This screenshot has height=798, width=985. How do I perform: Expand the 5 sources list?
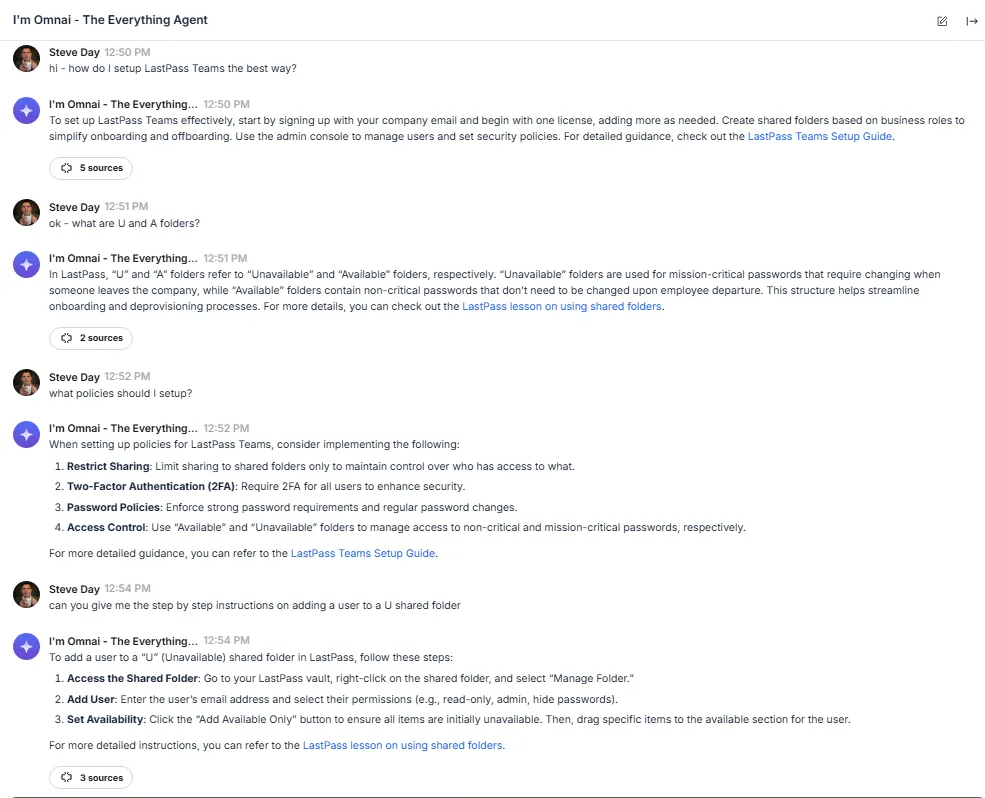[x=91, y=168]
